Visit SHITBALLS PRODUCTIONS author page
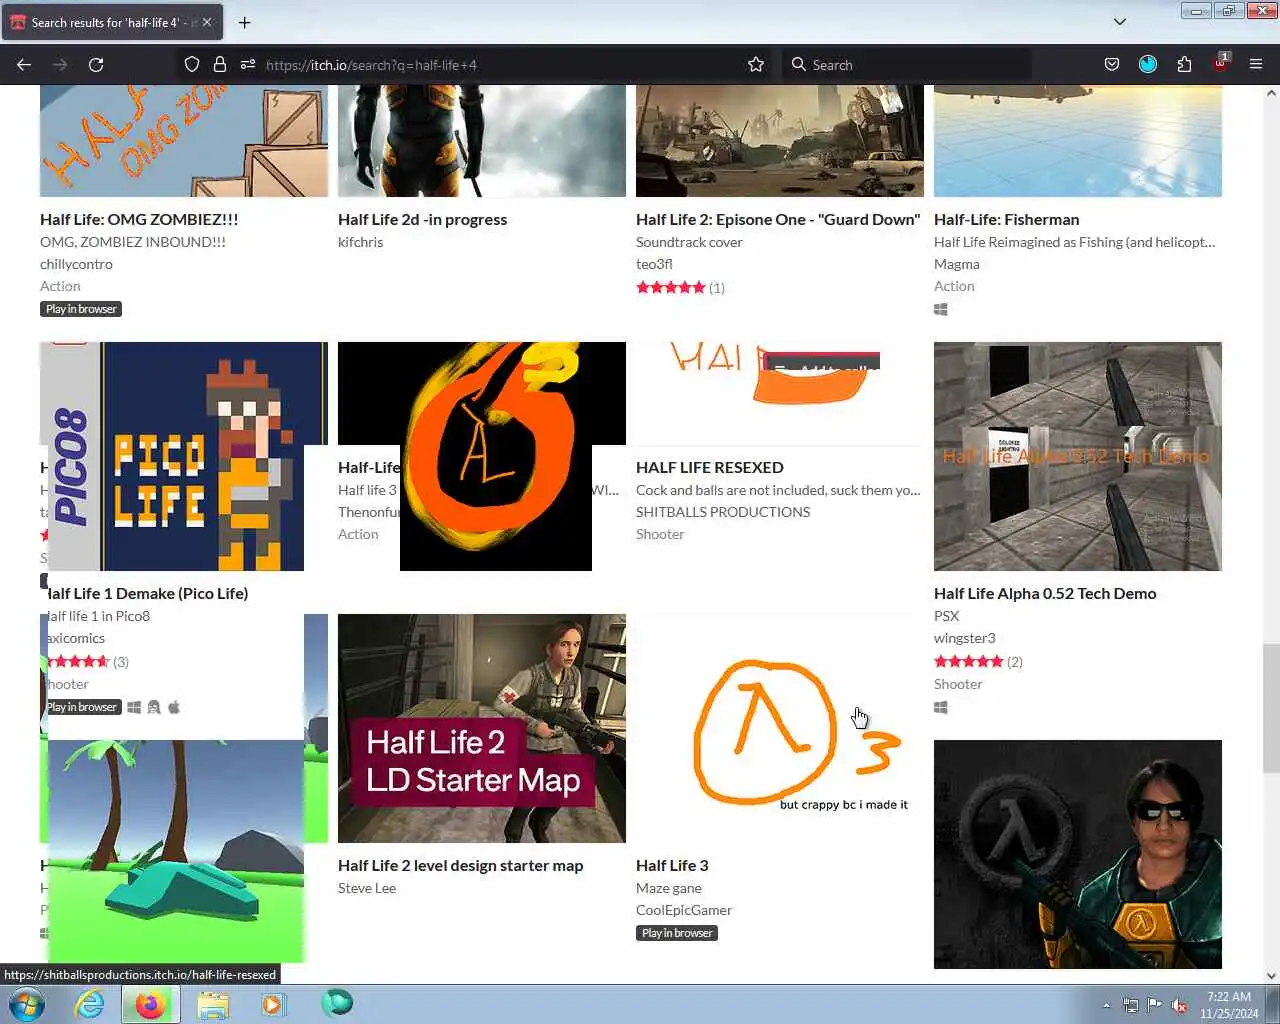This screenshot has height=1024, width=1280. click(723, 512)
